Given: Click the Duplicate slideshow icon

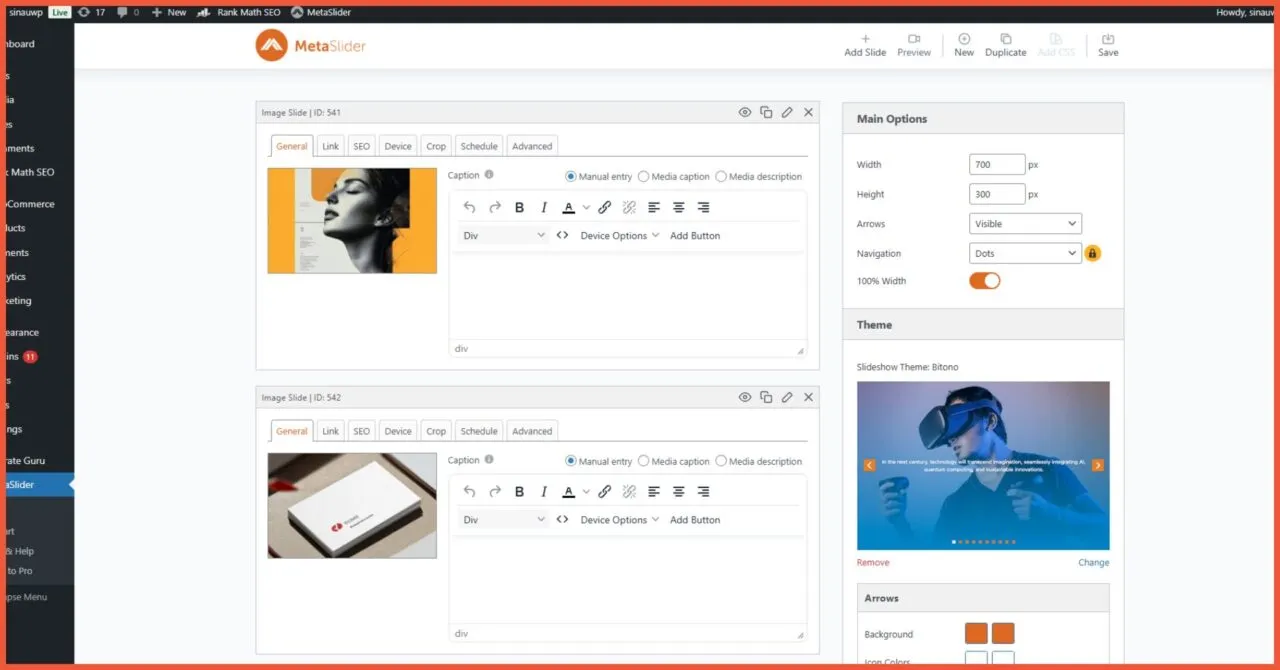Looking at the screenshot, I should tap(1005, 40).
